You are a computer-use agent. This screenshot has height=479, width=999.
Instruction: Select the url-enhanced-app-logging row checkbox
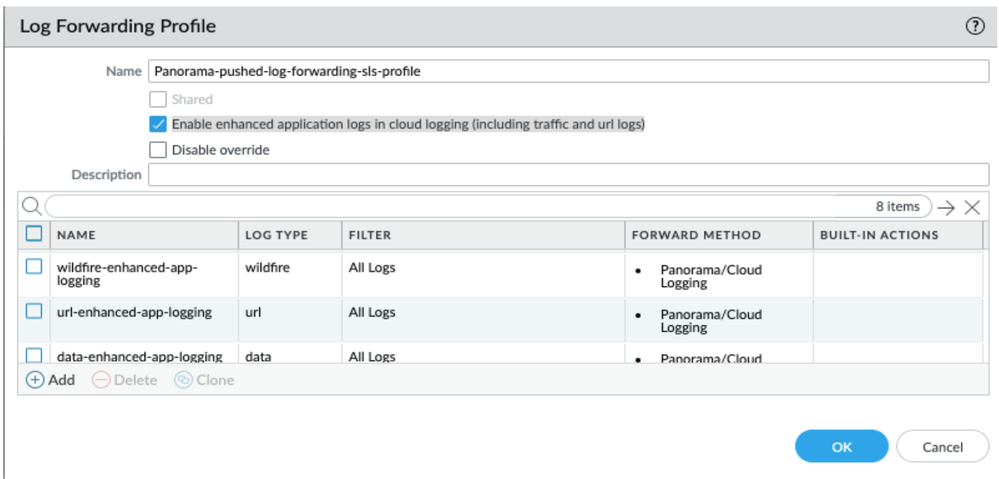pyautogui.click(x=34, y=311)
